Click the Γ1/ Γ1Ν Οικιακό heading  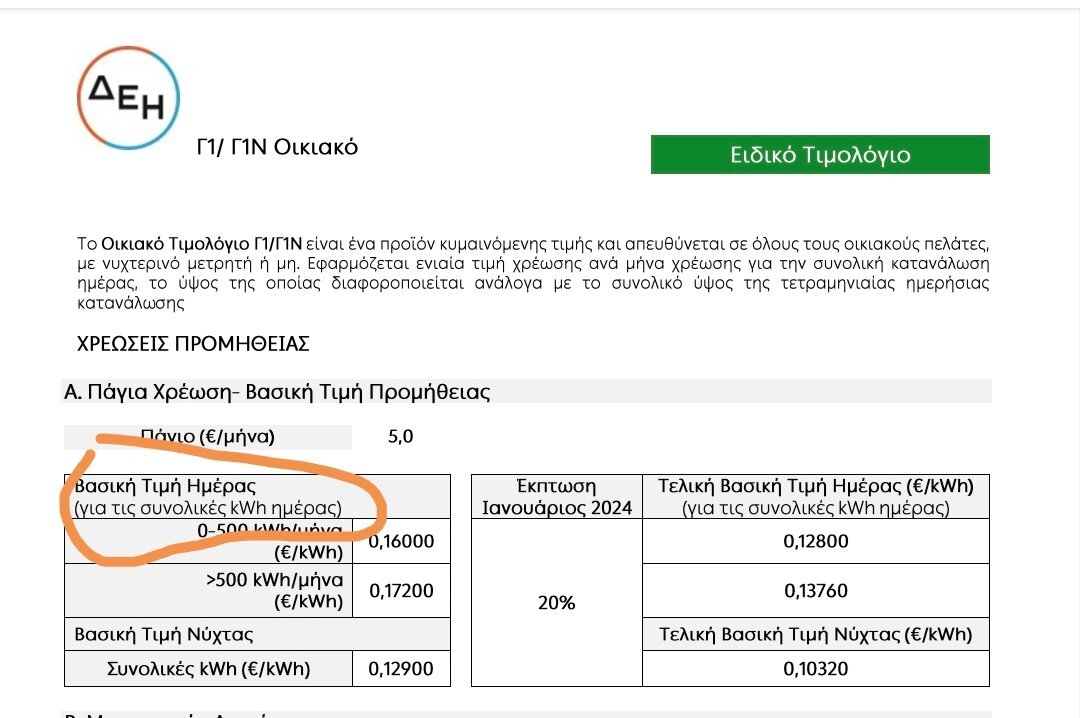(x=277, y=147)
